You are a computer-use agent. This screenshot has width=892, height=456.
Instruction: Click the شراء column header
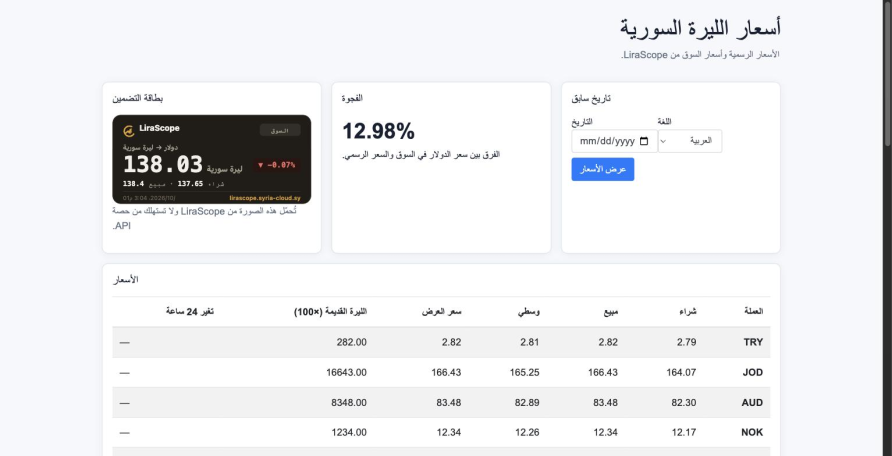[x=688, y=312]
